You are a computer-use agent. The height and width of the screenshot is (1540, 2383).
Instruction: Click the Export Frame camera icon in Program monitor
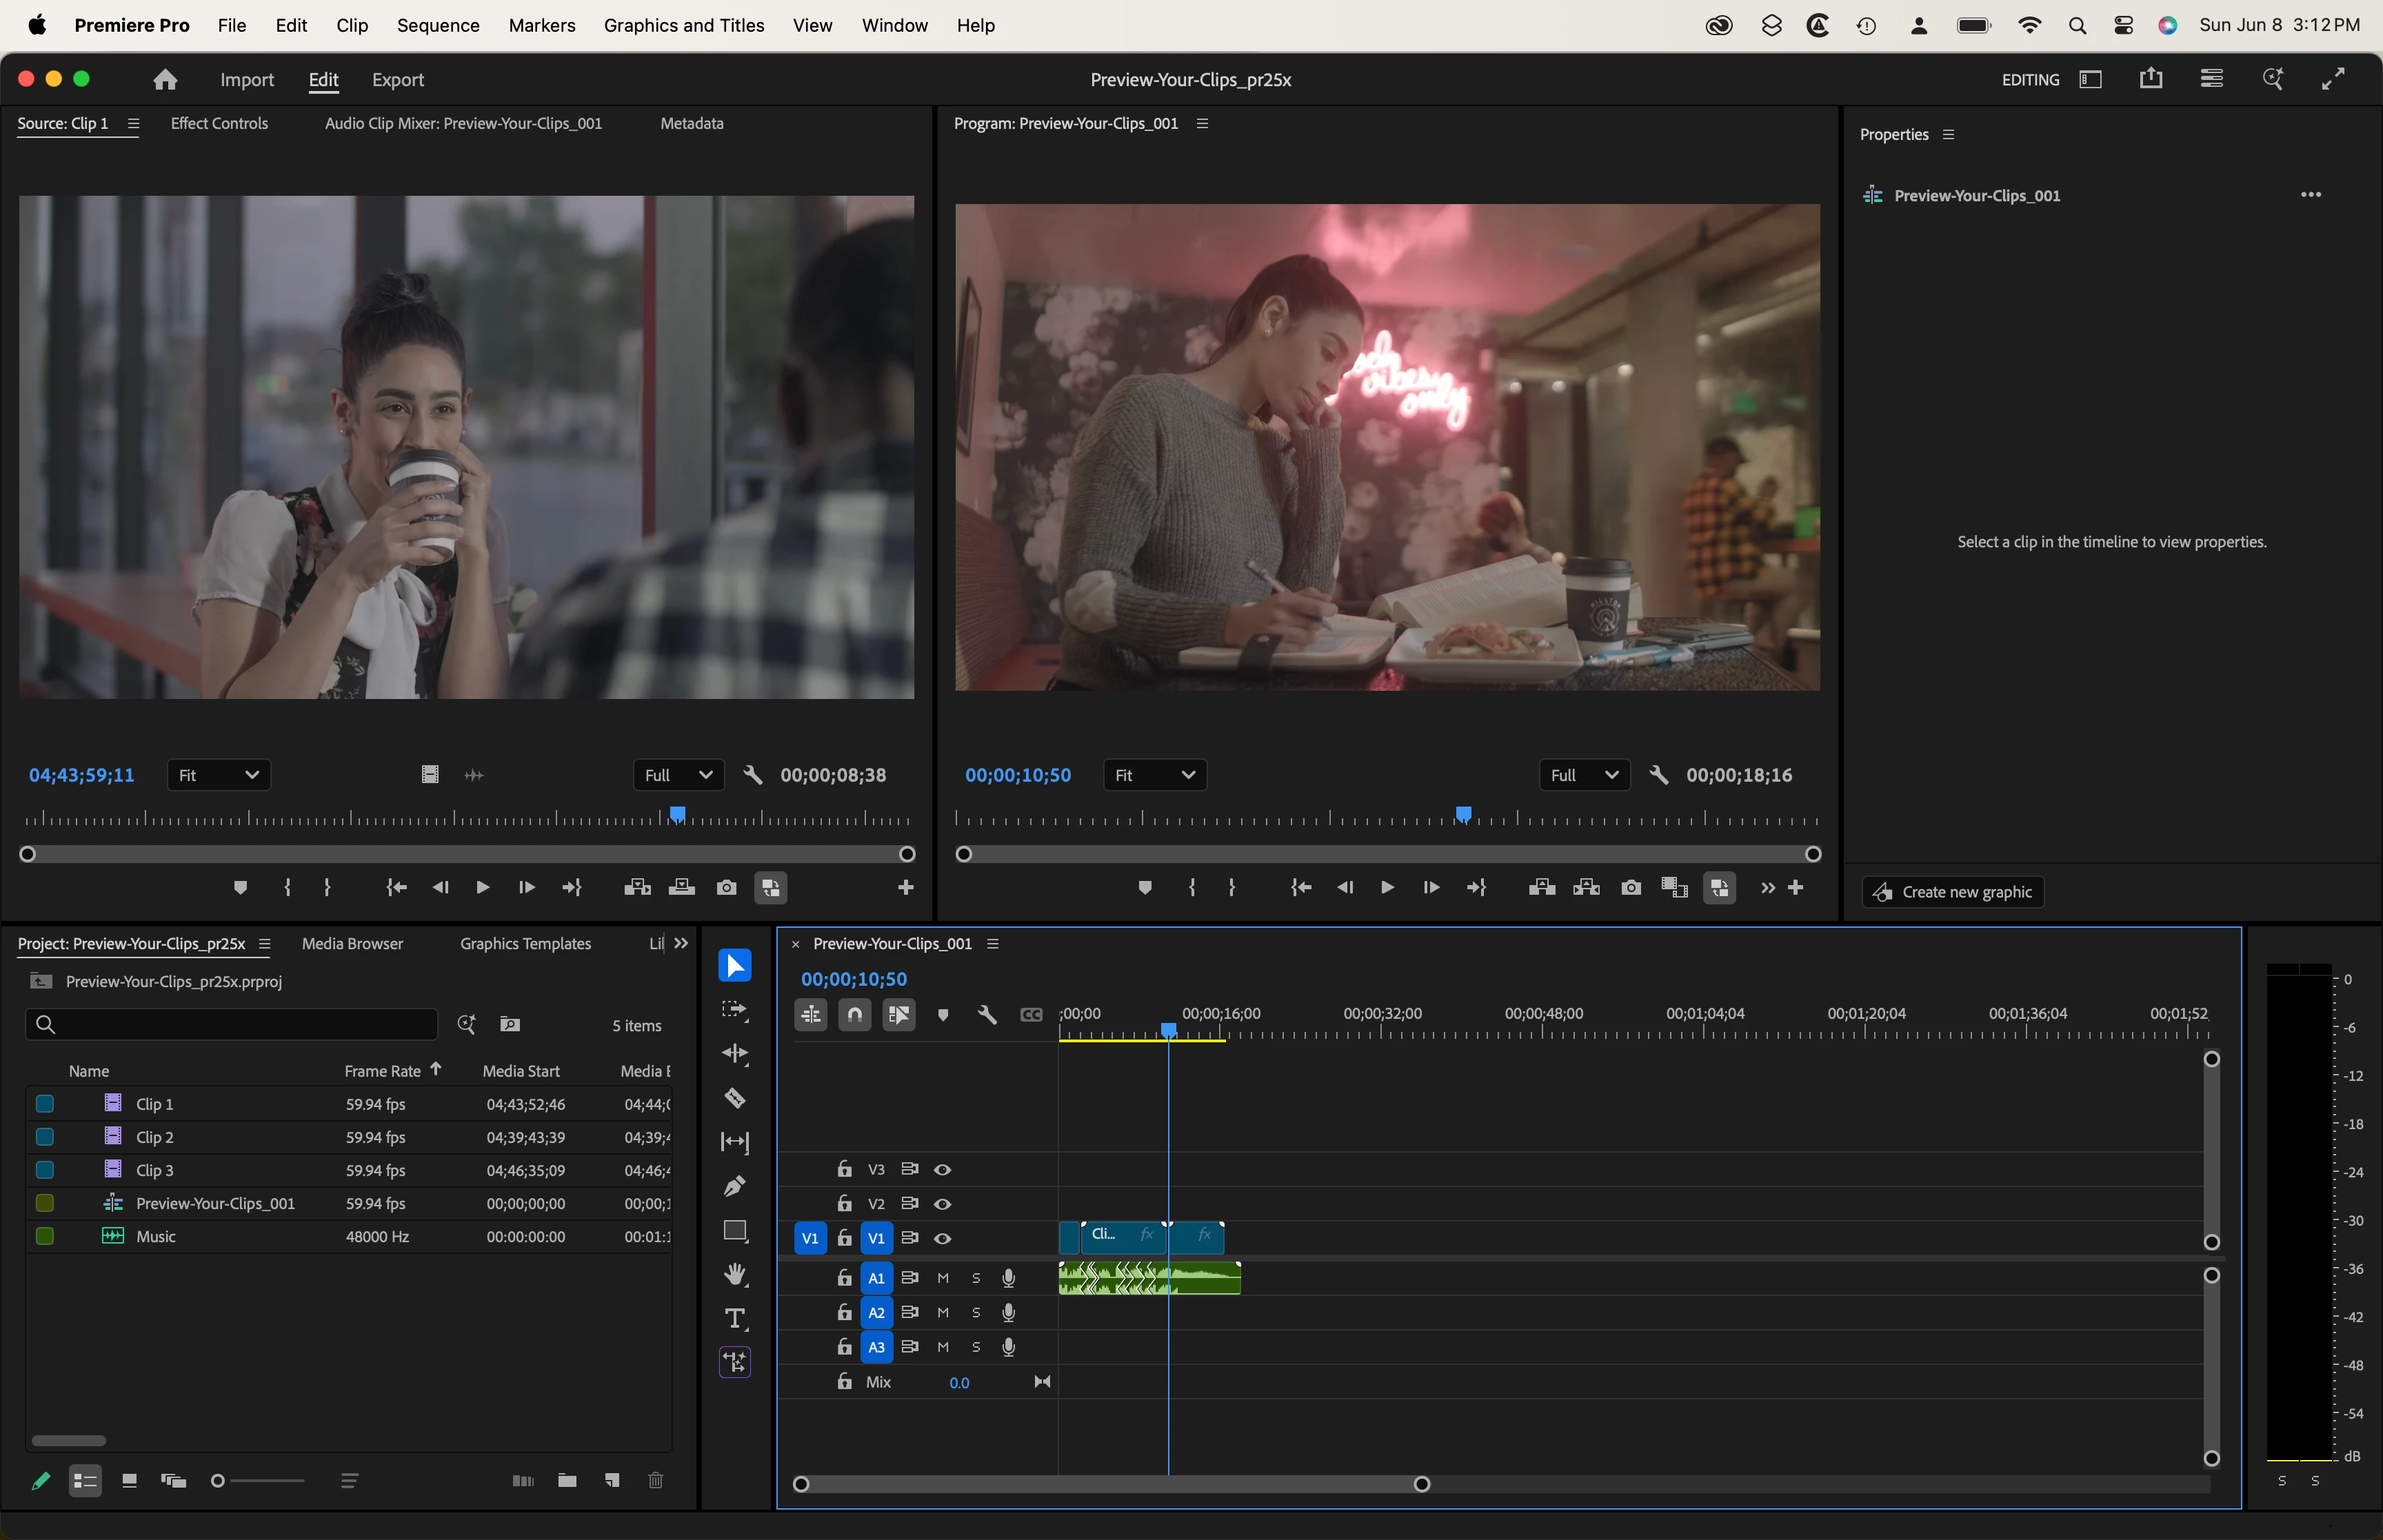point(1631,888)
